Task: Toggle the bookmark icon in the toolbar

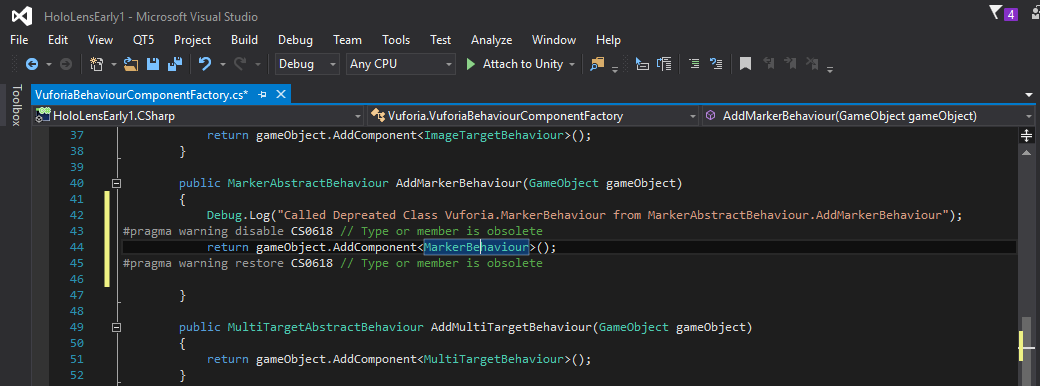Action: coord(746,64)
